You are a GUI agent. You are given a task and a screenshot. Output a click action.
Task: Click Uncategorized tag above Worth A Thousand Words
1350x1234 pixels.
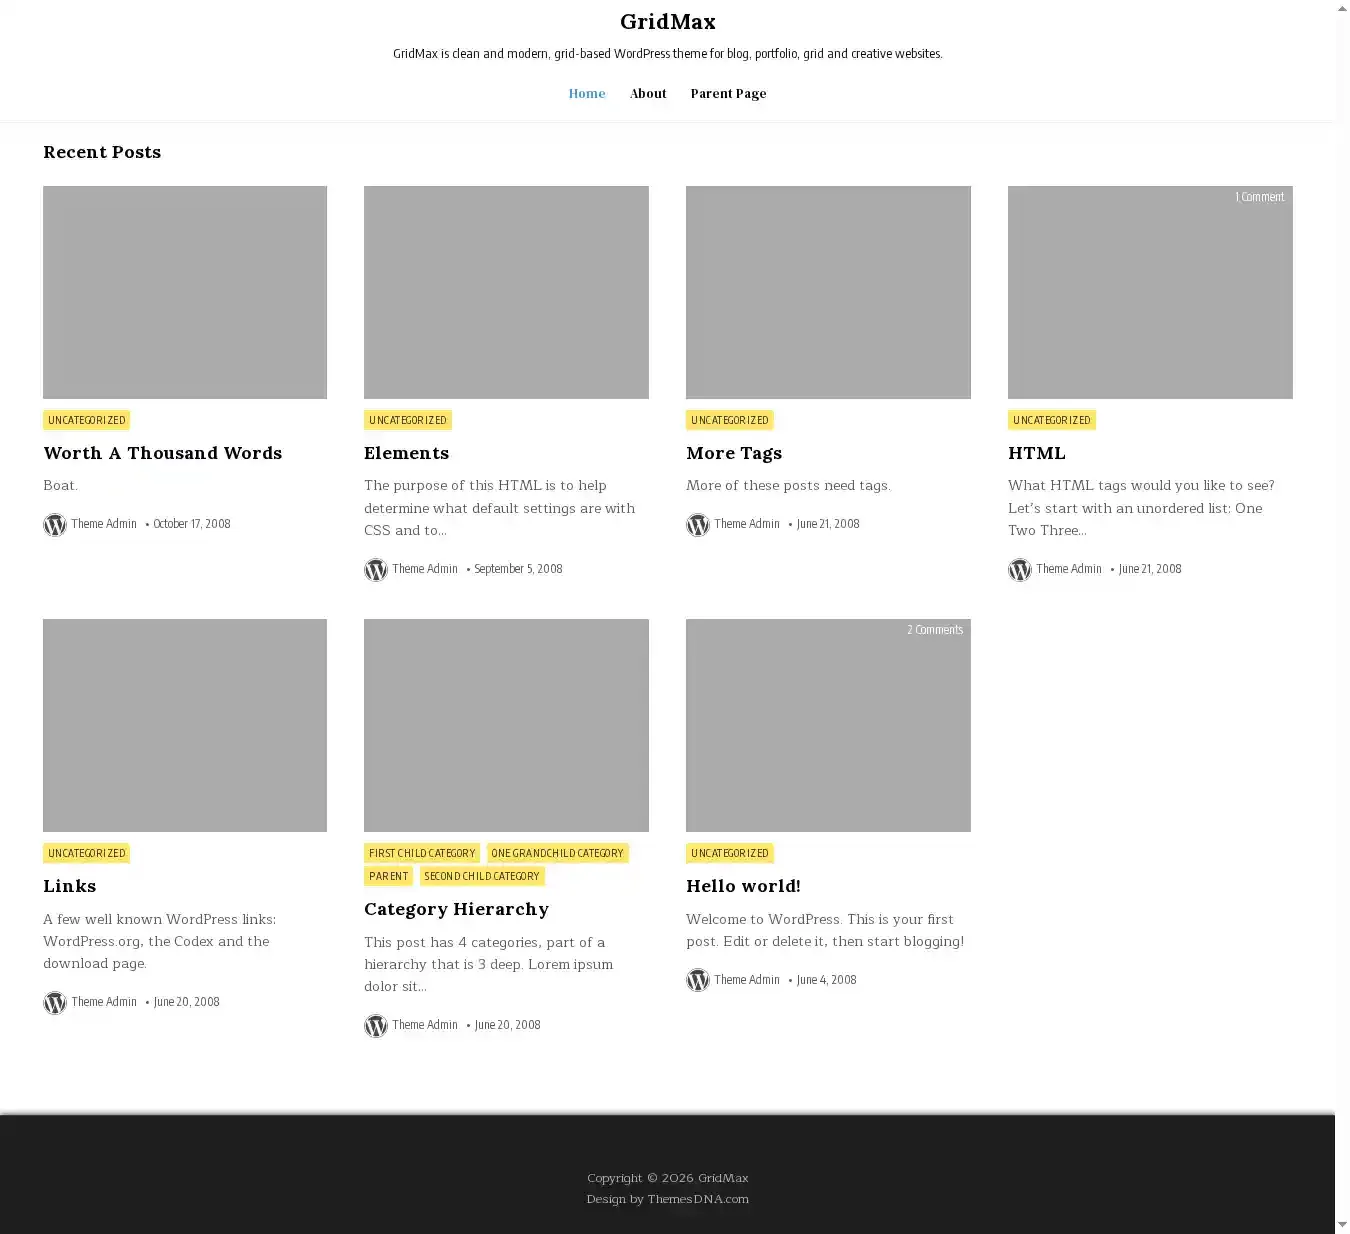coord(87,420)
